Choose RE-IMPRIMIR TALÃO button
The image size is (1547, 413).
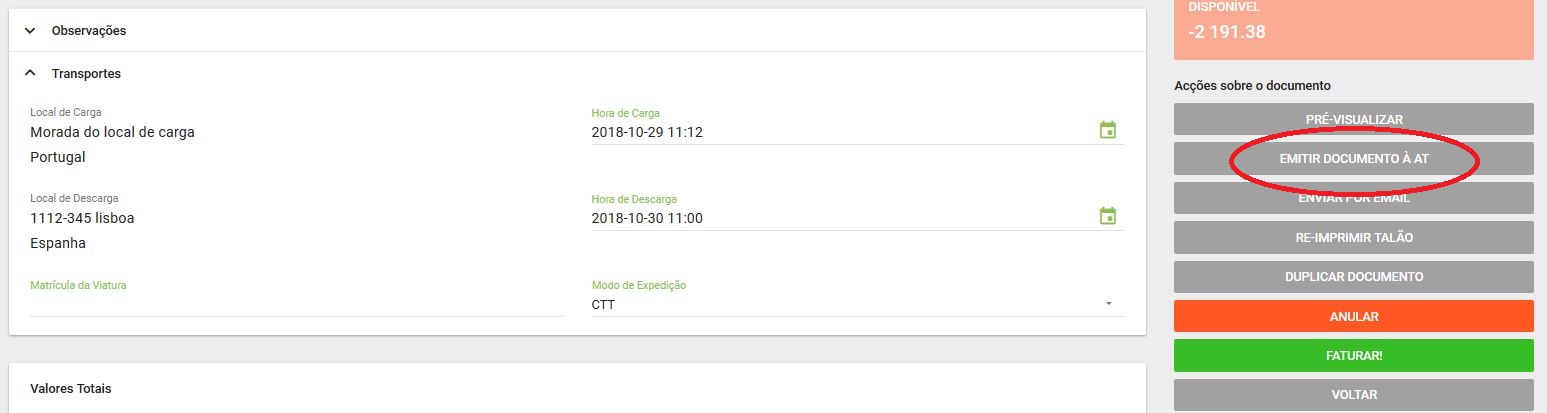(1354, 238)
